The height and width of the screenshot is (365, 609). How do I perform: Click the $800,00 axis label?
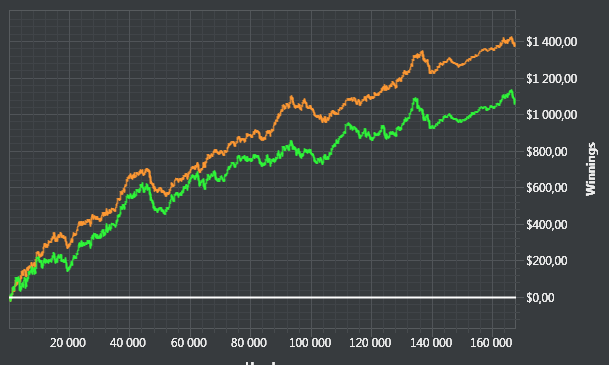[547, 151]
